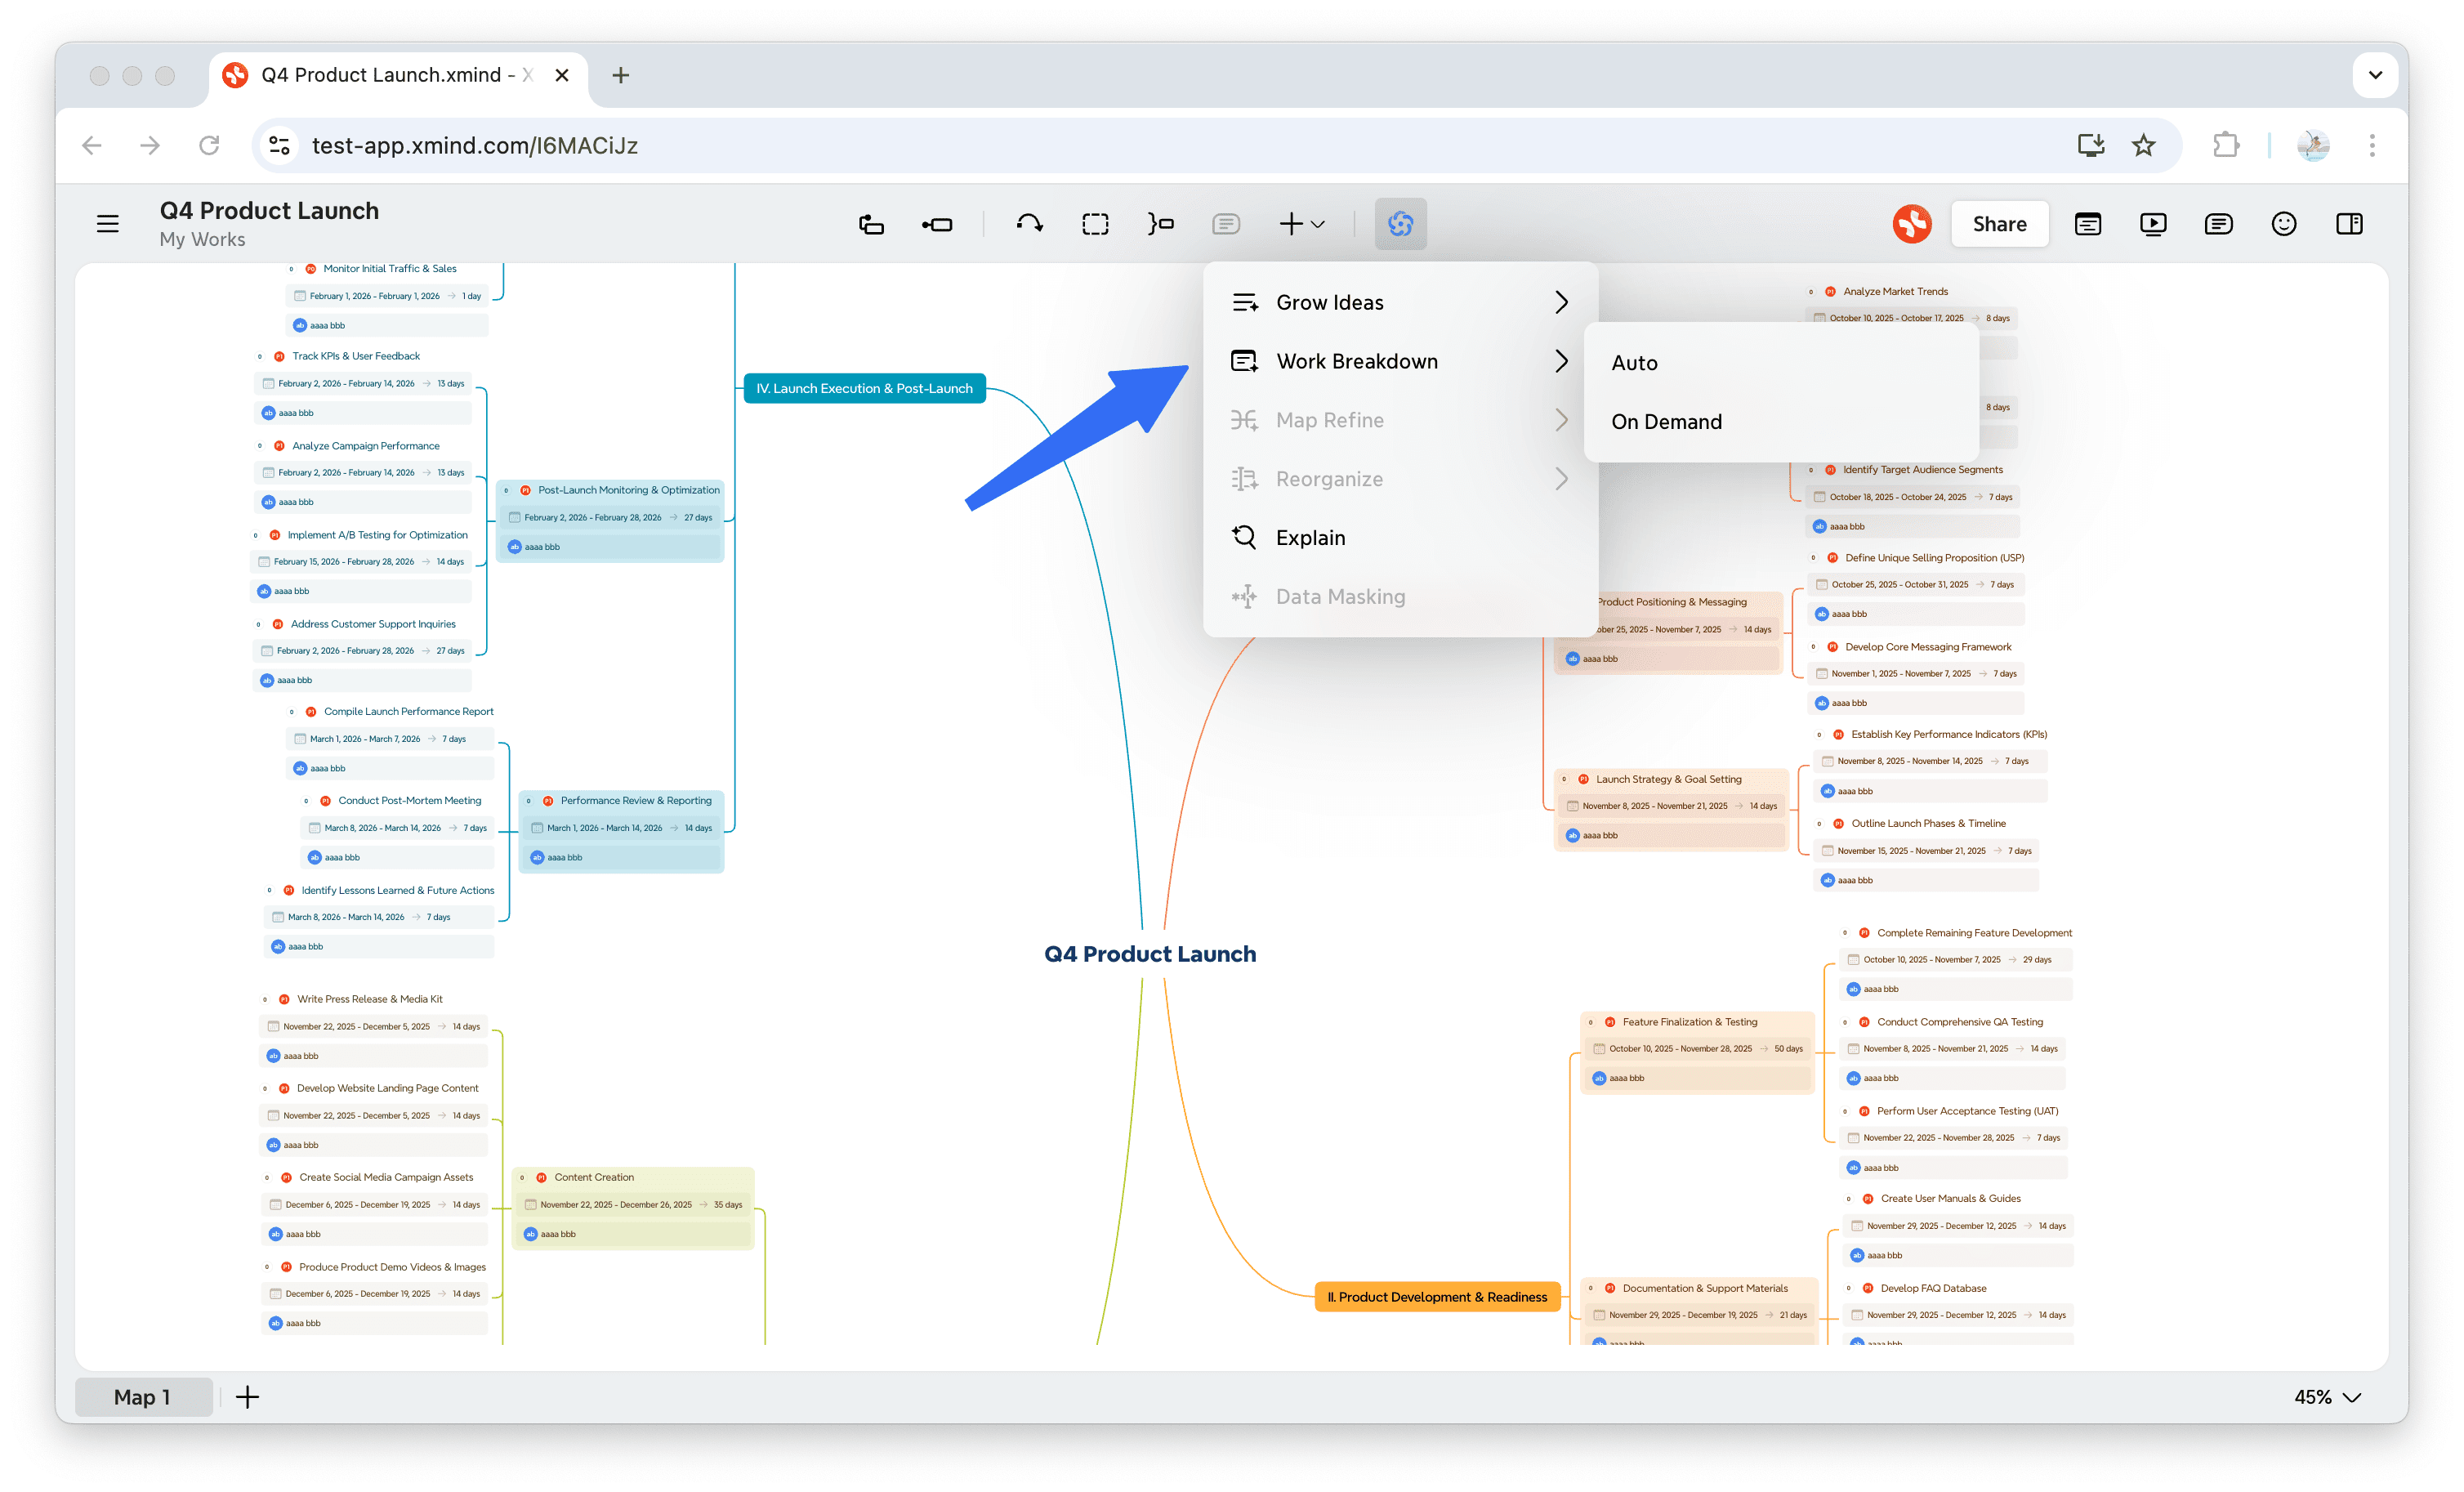
Task: Click the insert topic icon
Action: (871, 223)
